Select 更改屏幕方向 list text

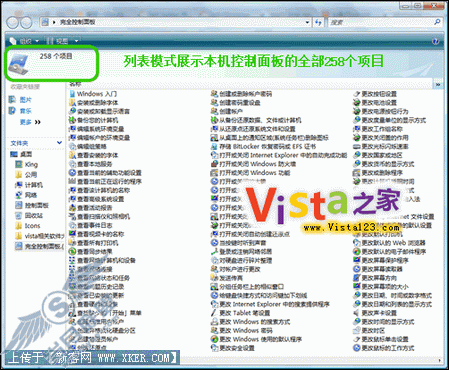pos(379,278)
